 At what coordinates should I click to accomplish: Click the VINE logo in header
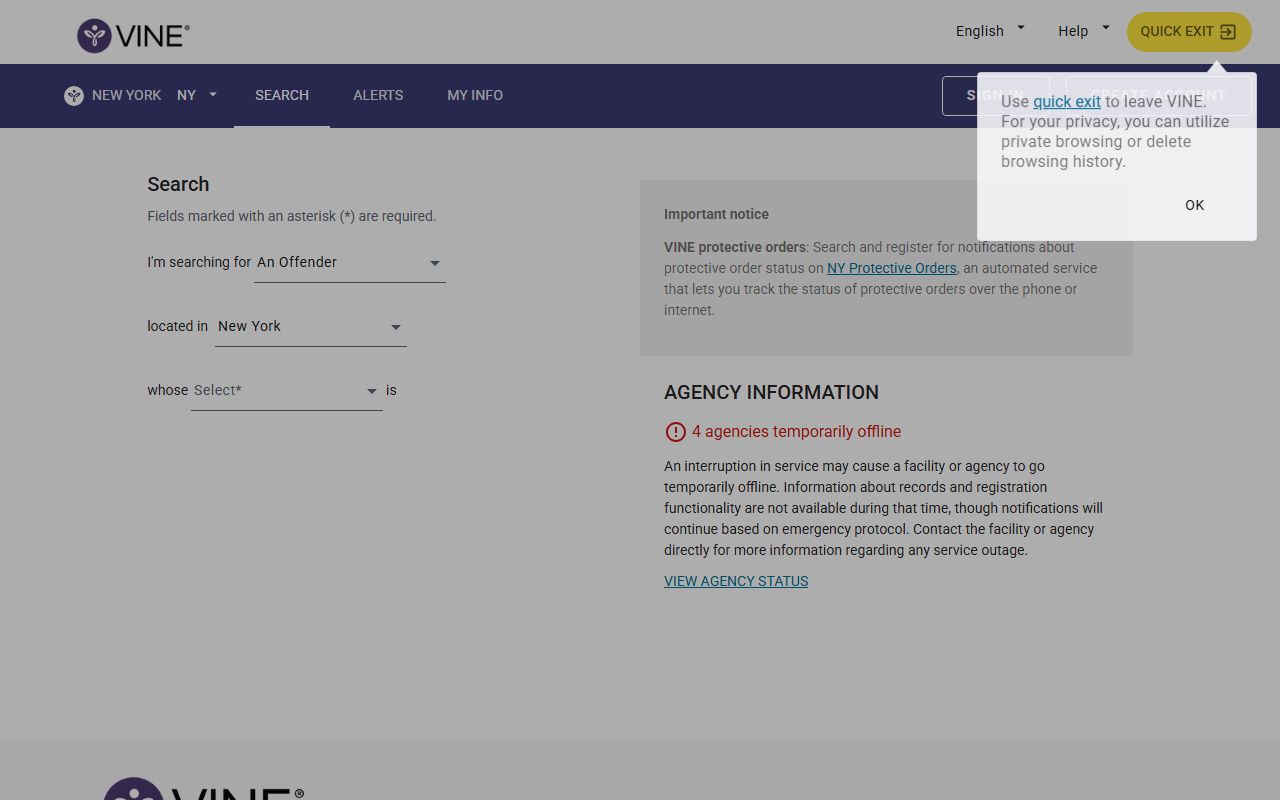click(133, 35)
